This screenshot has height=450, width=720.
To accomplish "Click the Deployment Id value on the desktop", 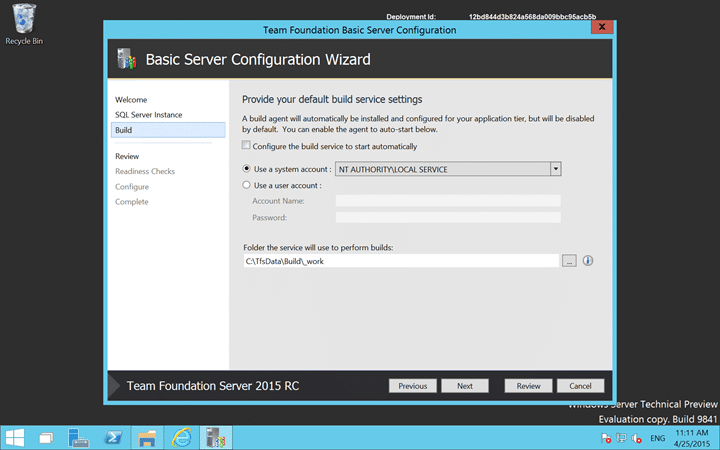I will click(x=532, y=17).
